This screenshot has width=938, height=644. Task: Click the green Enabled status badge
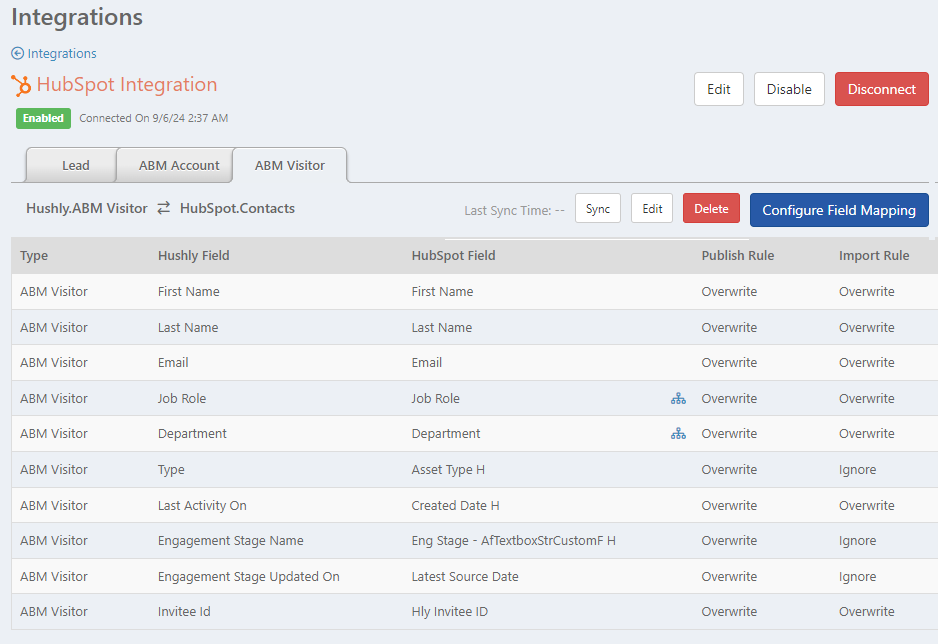(x=43, y=118)
